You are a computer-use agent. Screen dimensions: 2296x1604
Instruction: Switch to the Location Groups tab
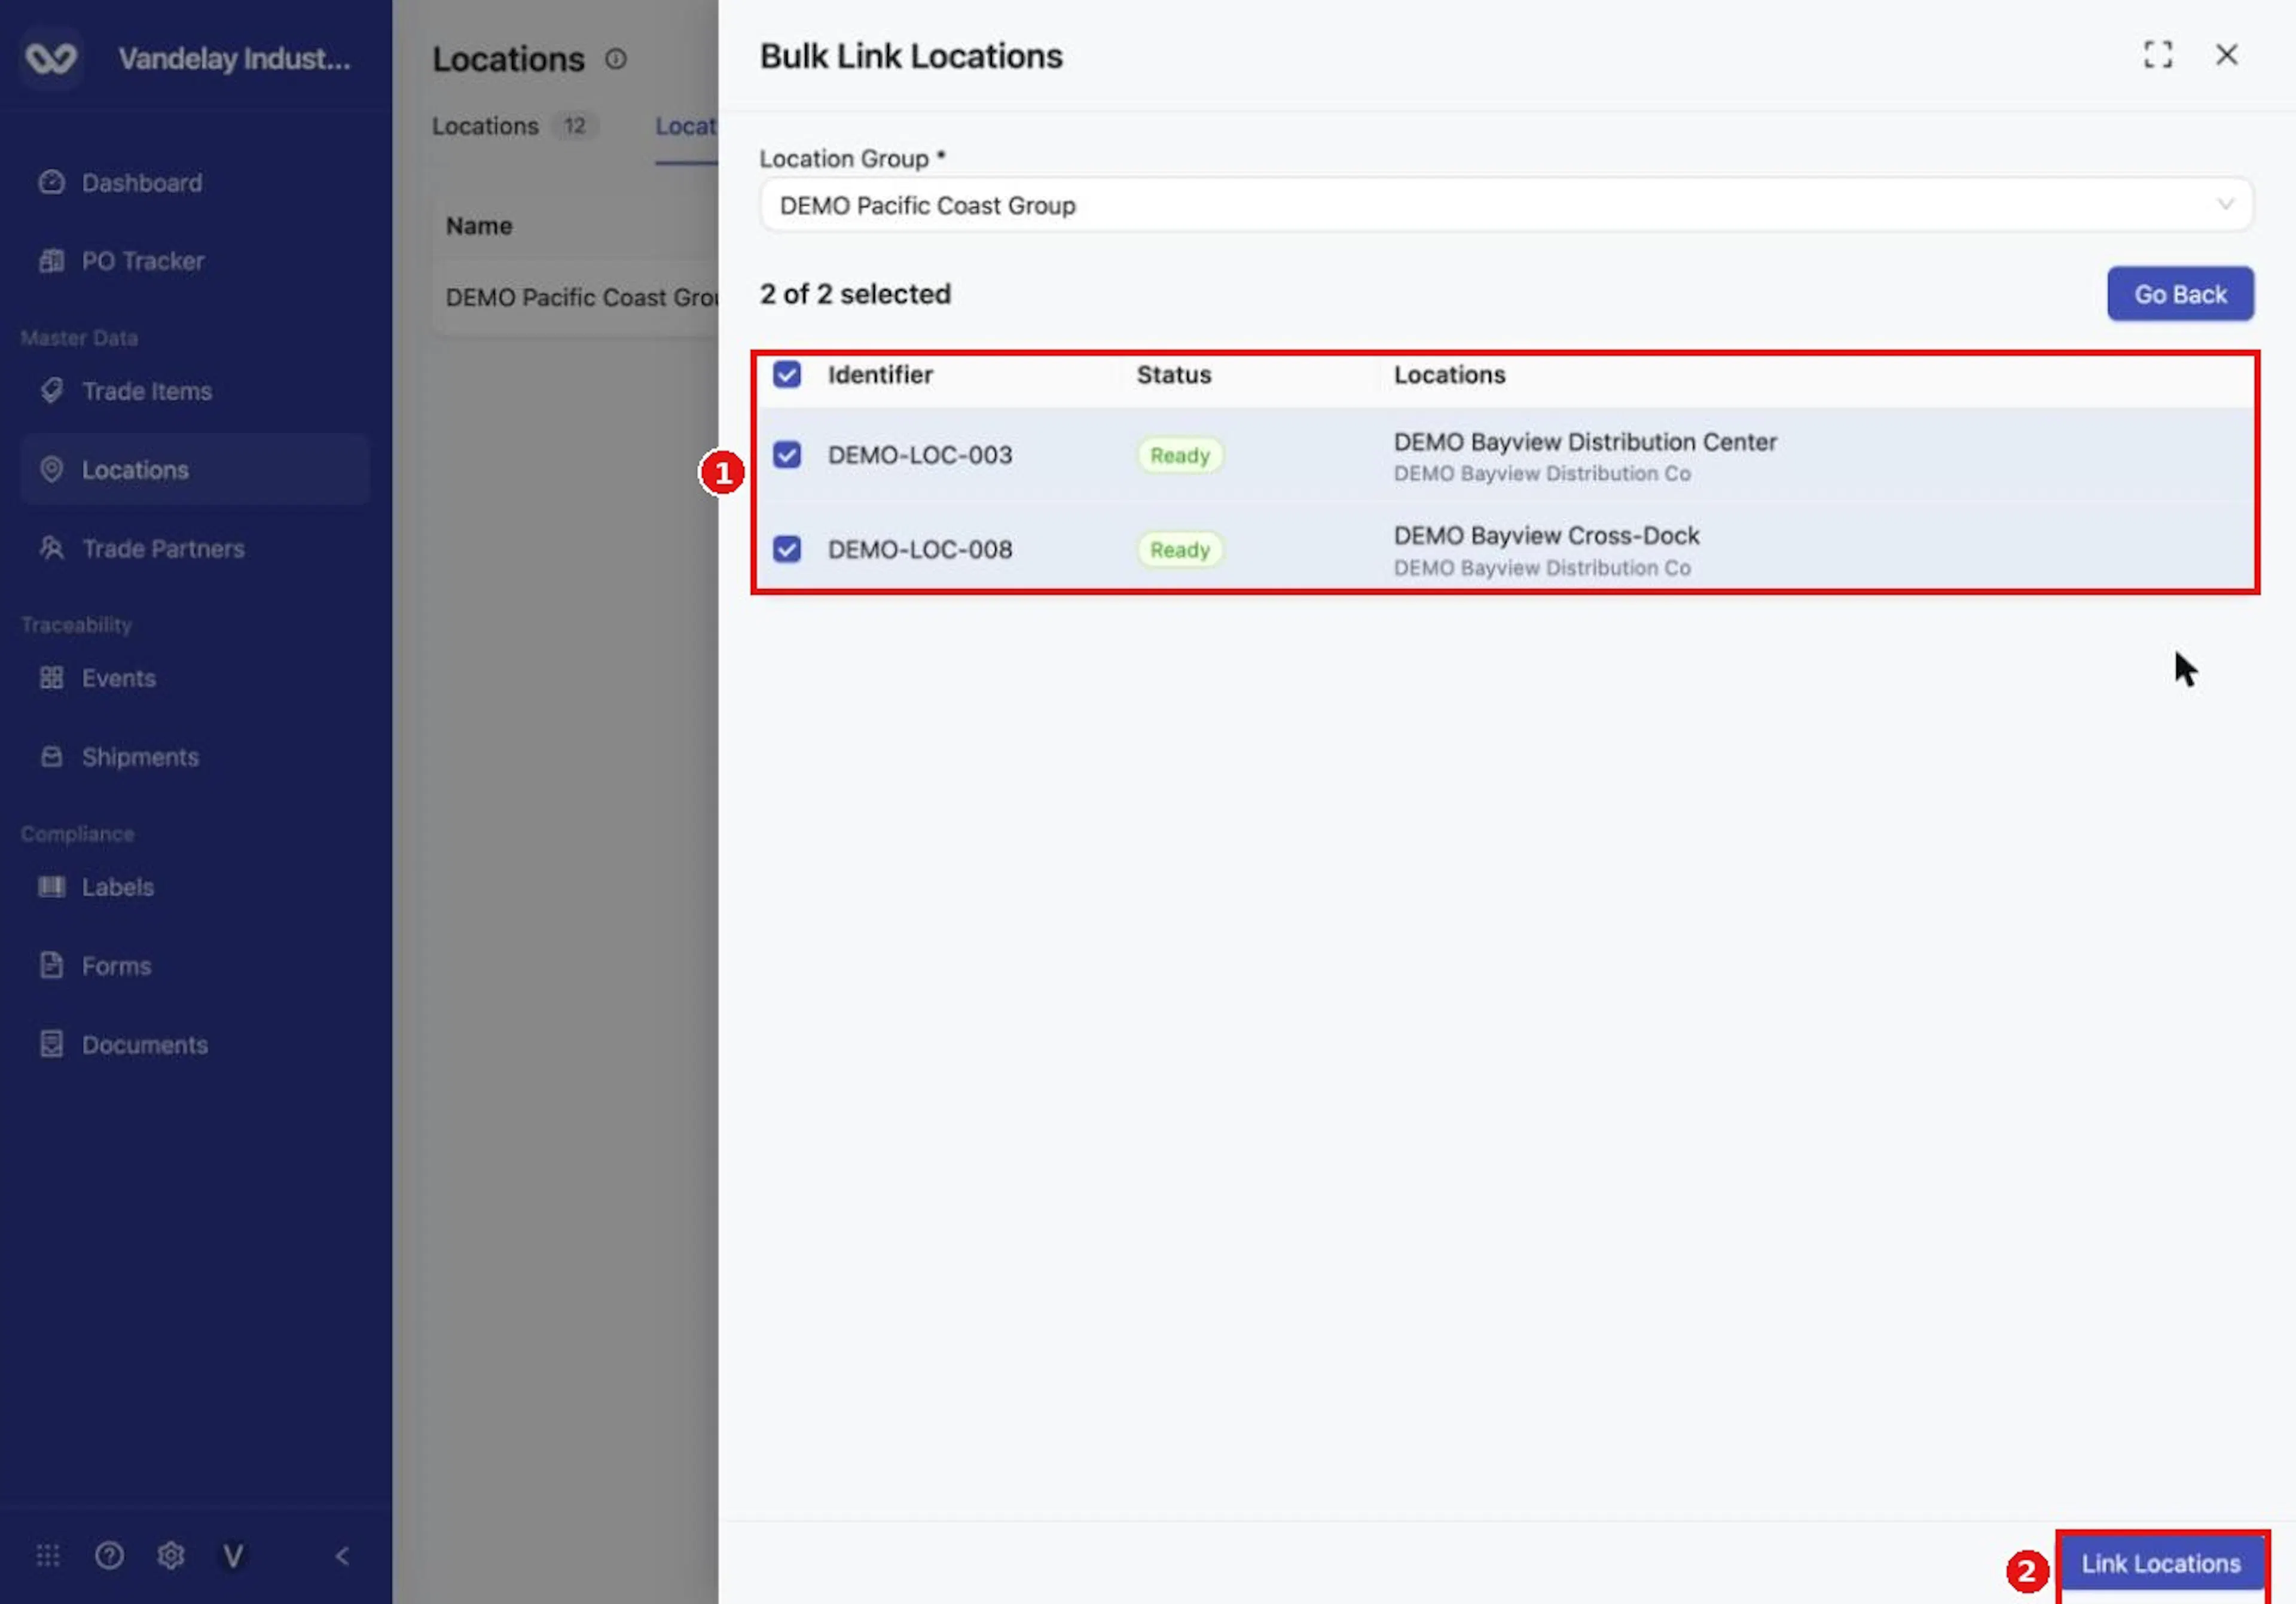tap(686, 126)
